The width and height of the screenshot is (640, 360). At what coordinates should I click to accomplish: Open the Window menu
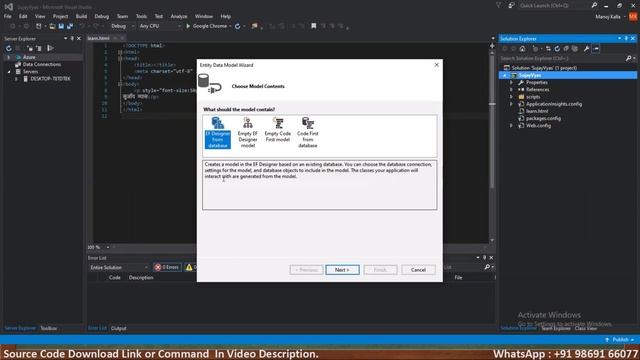coord(204,16)
